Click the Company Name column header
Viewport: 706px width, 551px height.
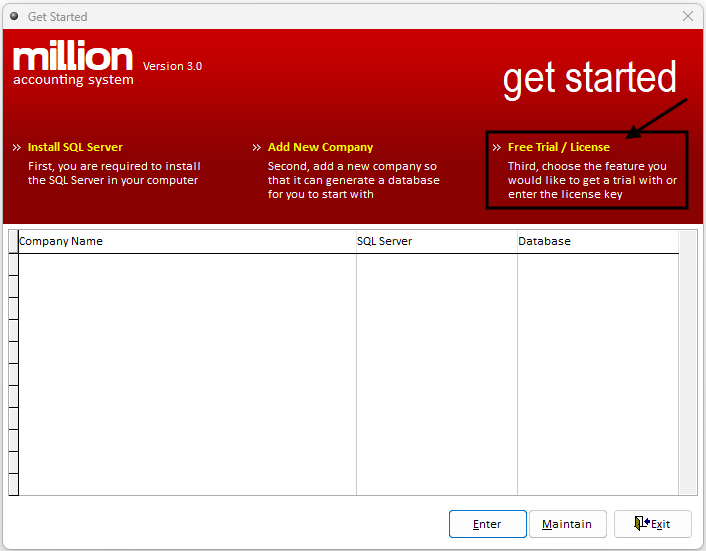click(x=187, y=241)
